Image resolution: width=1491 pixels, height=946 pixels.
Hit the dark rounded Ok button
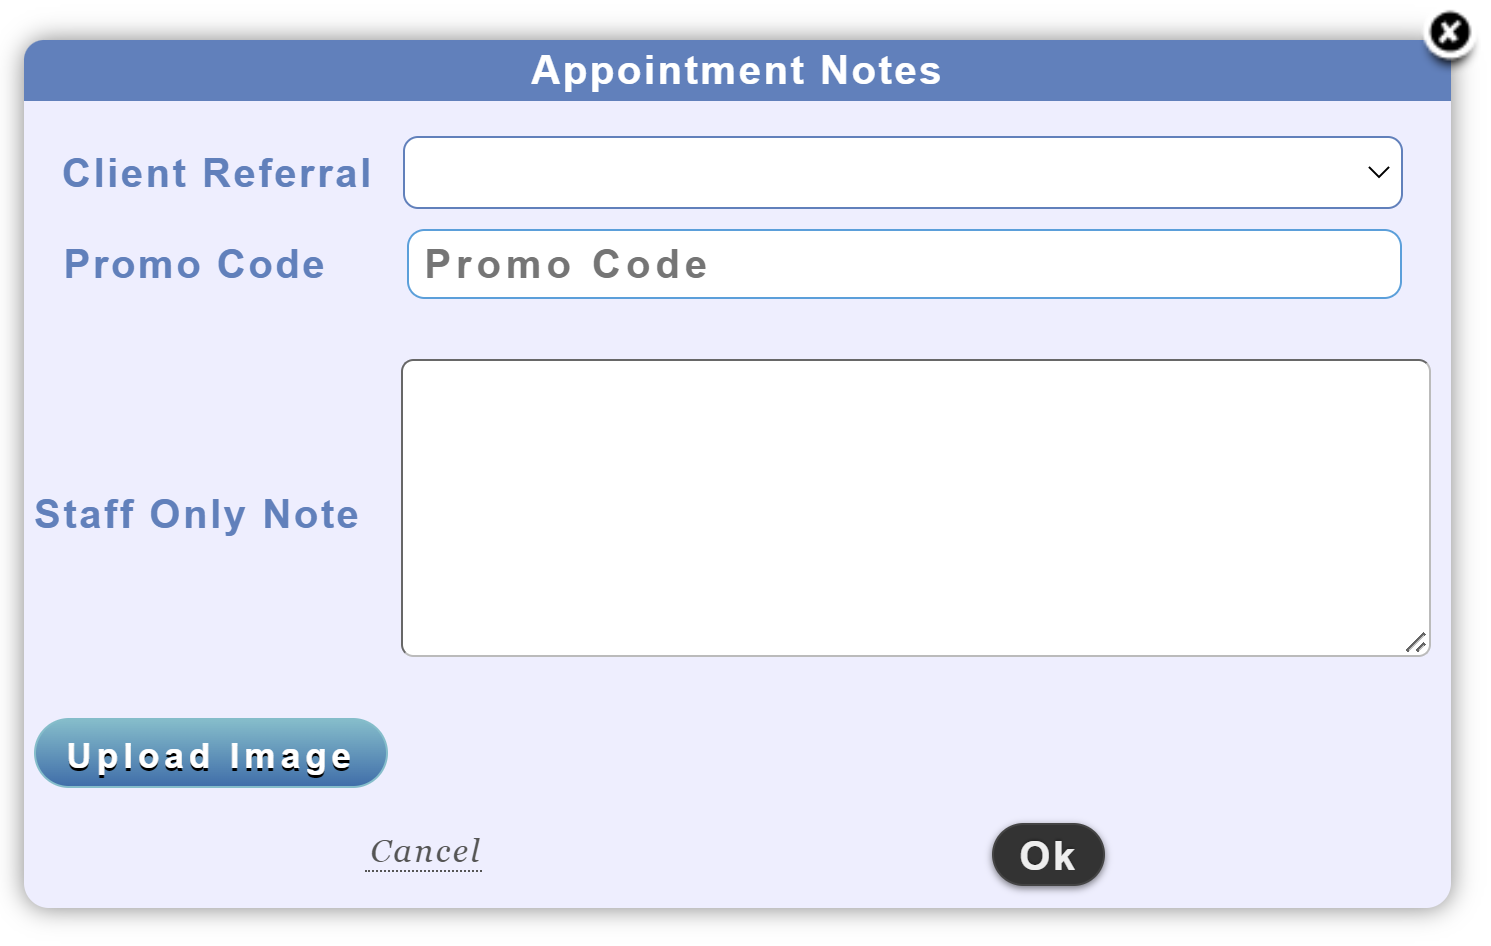click(x=1048, y=855)
